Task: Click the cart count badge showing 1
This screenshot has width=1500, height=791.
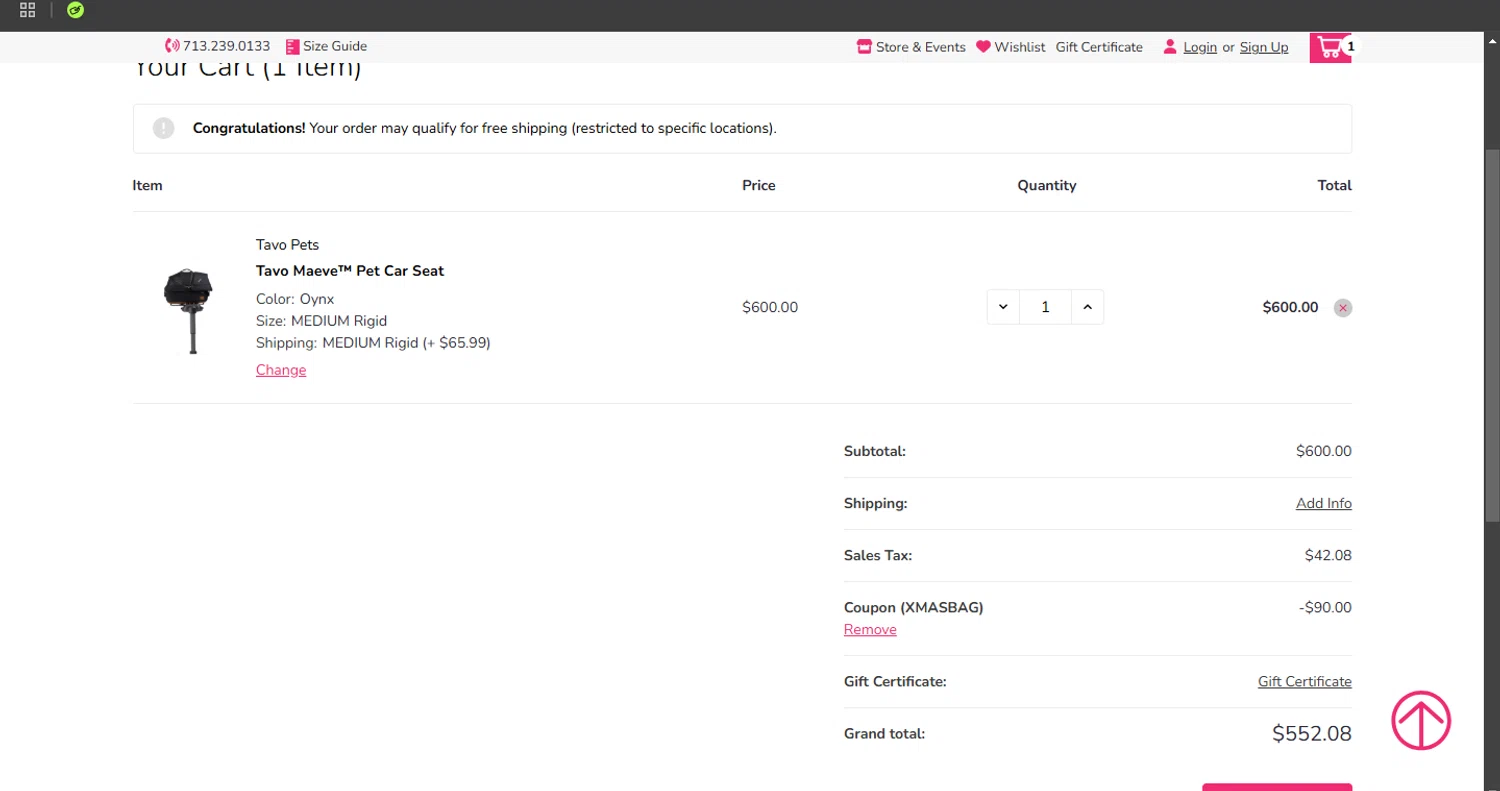Action: tap(1351, 46)
